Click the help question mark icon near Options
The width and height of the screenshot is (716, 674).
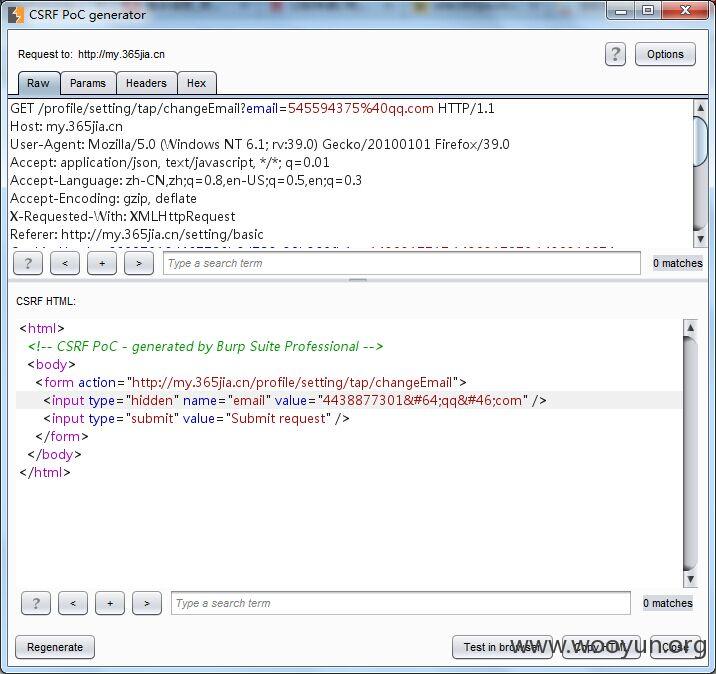(x=615, y=54)
